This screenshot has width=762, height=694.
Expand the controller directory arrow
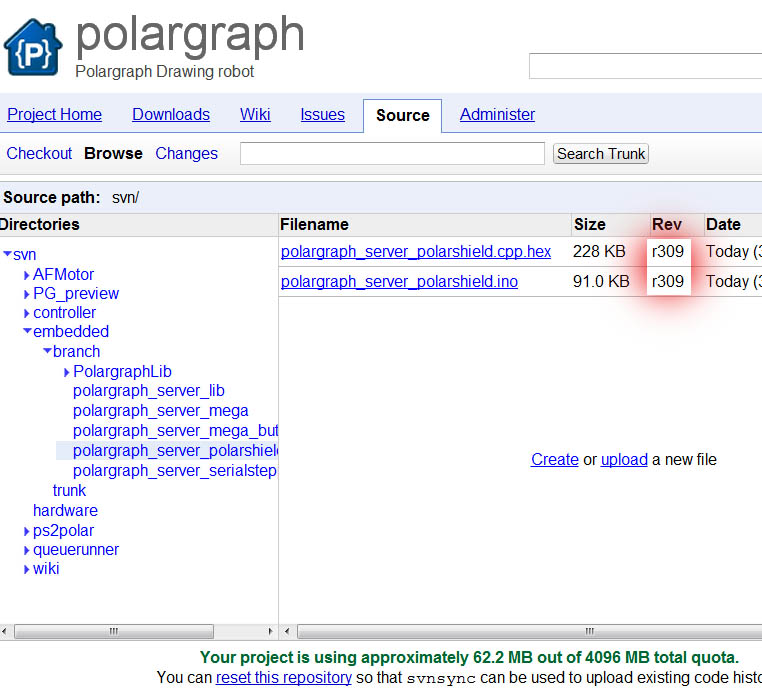tap(27, 313)
